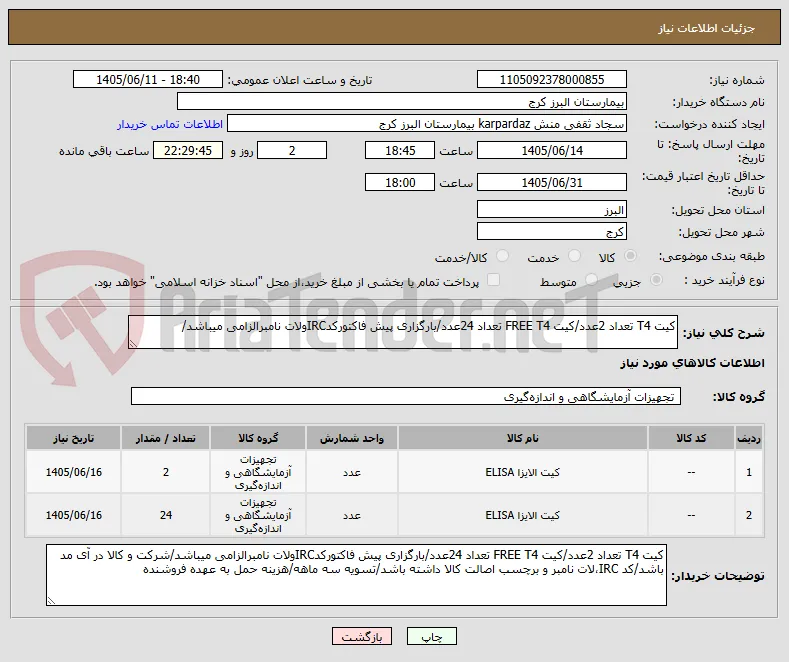Select the متوسط purchase type radio

point(592,280)
